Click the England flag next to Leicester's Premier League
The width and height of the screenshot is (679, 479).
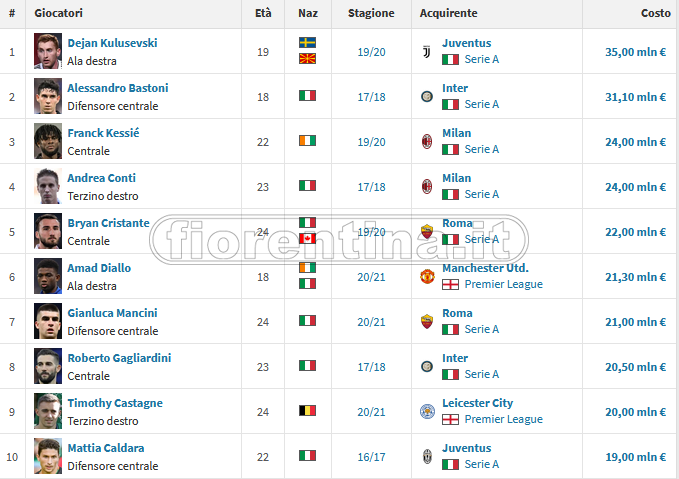tap(450, 419)
